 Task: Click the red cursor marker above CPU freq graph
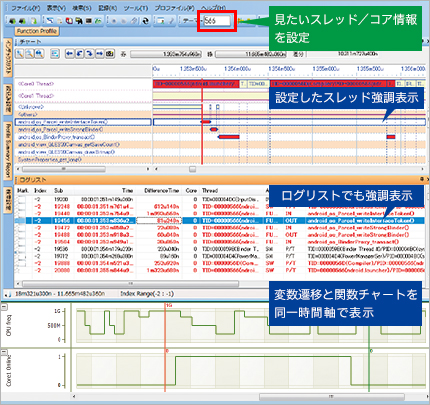(x=169, y=305)
